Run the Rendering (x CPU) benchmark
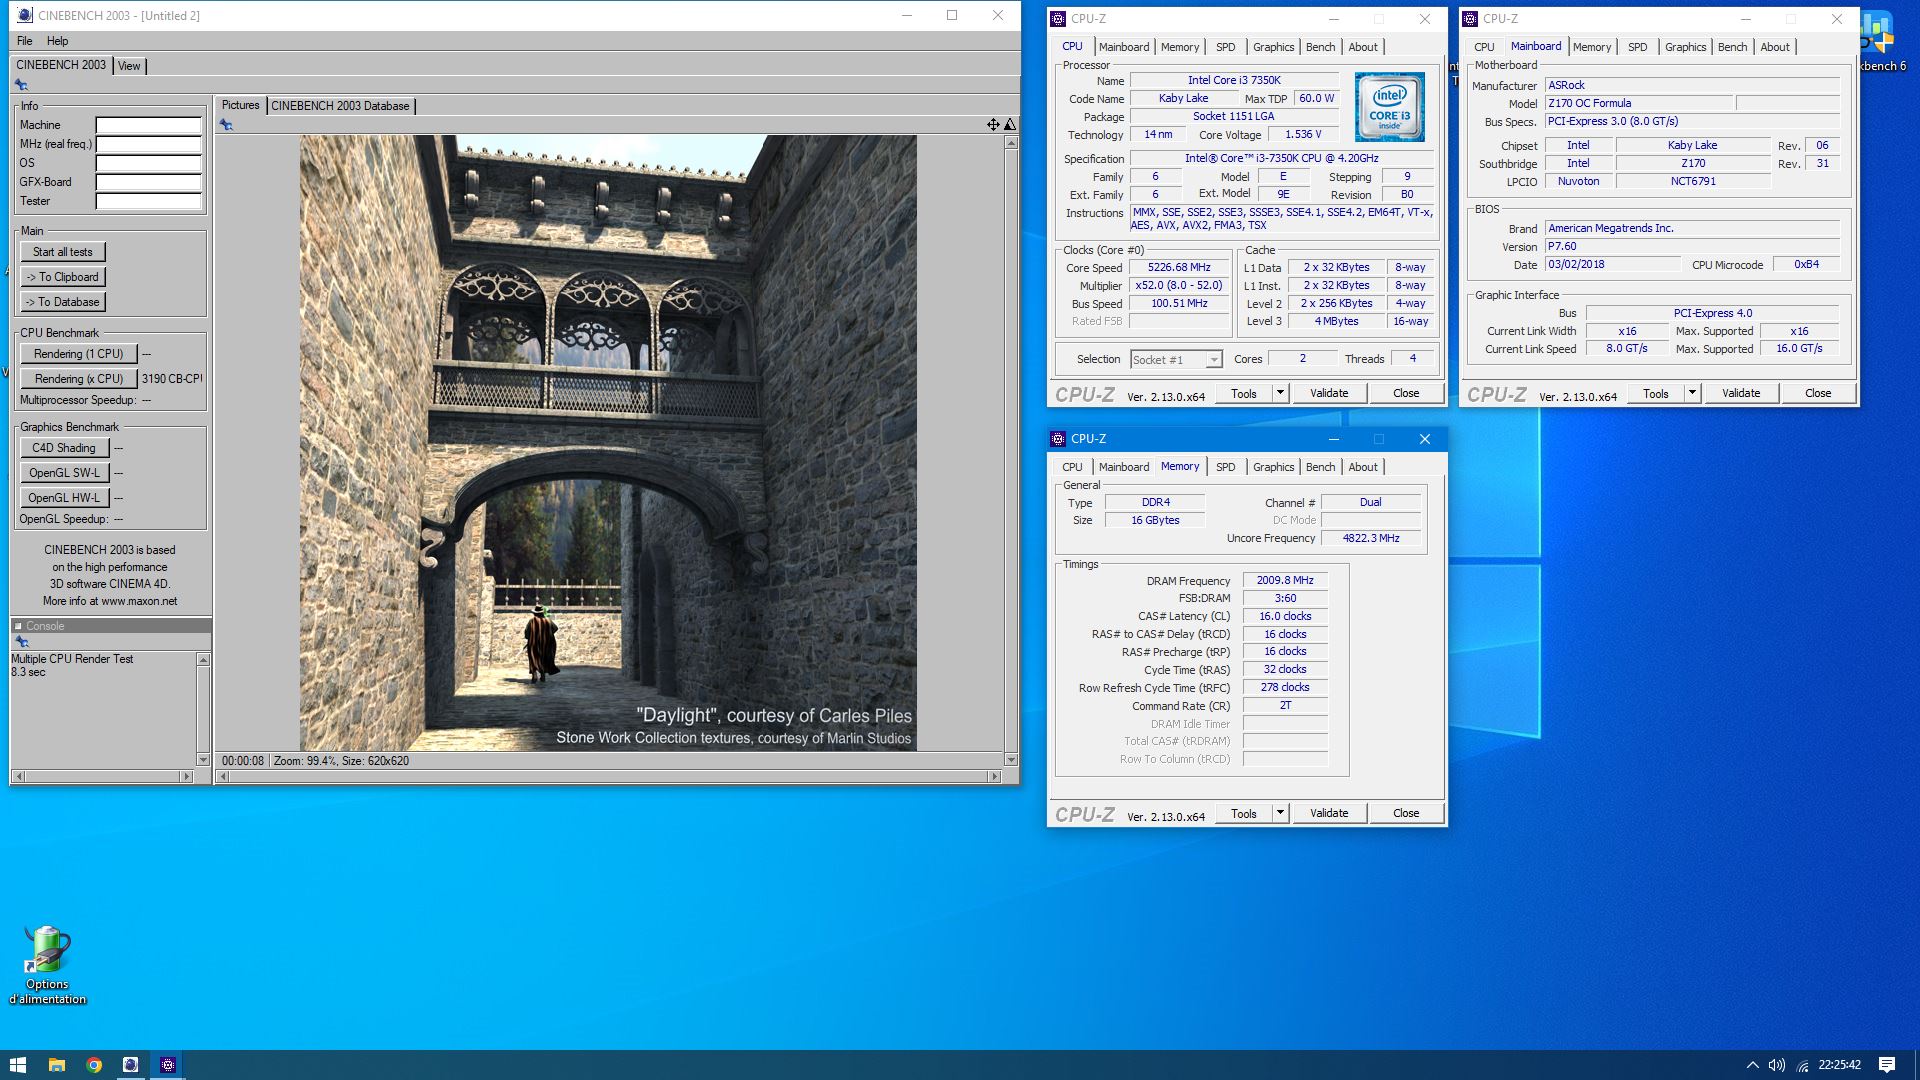Image resolution: width=1920 pixels, height=1080 pixels. pyautogui.click(x=78, y=379)
